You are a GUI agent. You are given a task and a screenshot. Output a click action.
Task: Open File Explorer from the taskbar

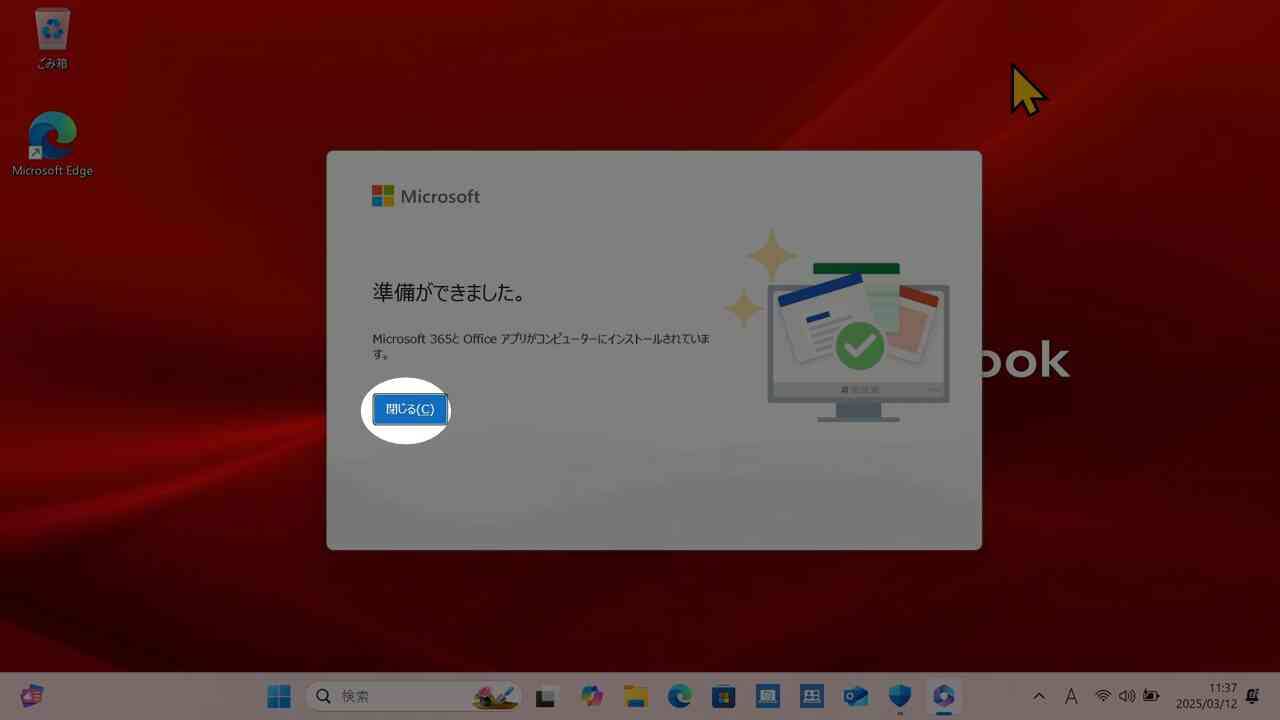pos(636,696)
